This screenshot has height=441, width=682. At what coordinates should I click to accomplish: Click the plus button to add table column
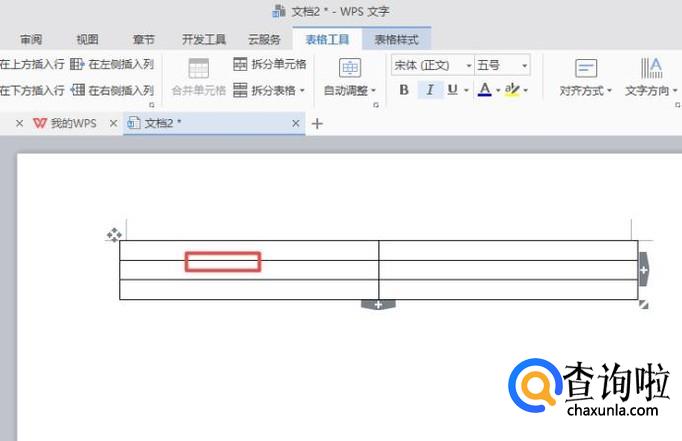pos(643,270)
